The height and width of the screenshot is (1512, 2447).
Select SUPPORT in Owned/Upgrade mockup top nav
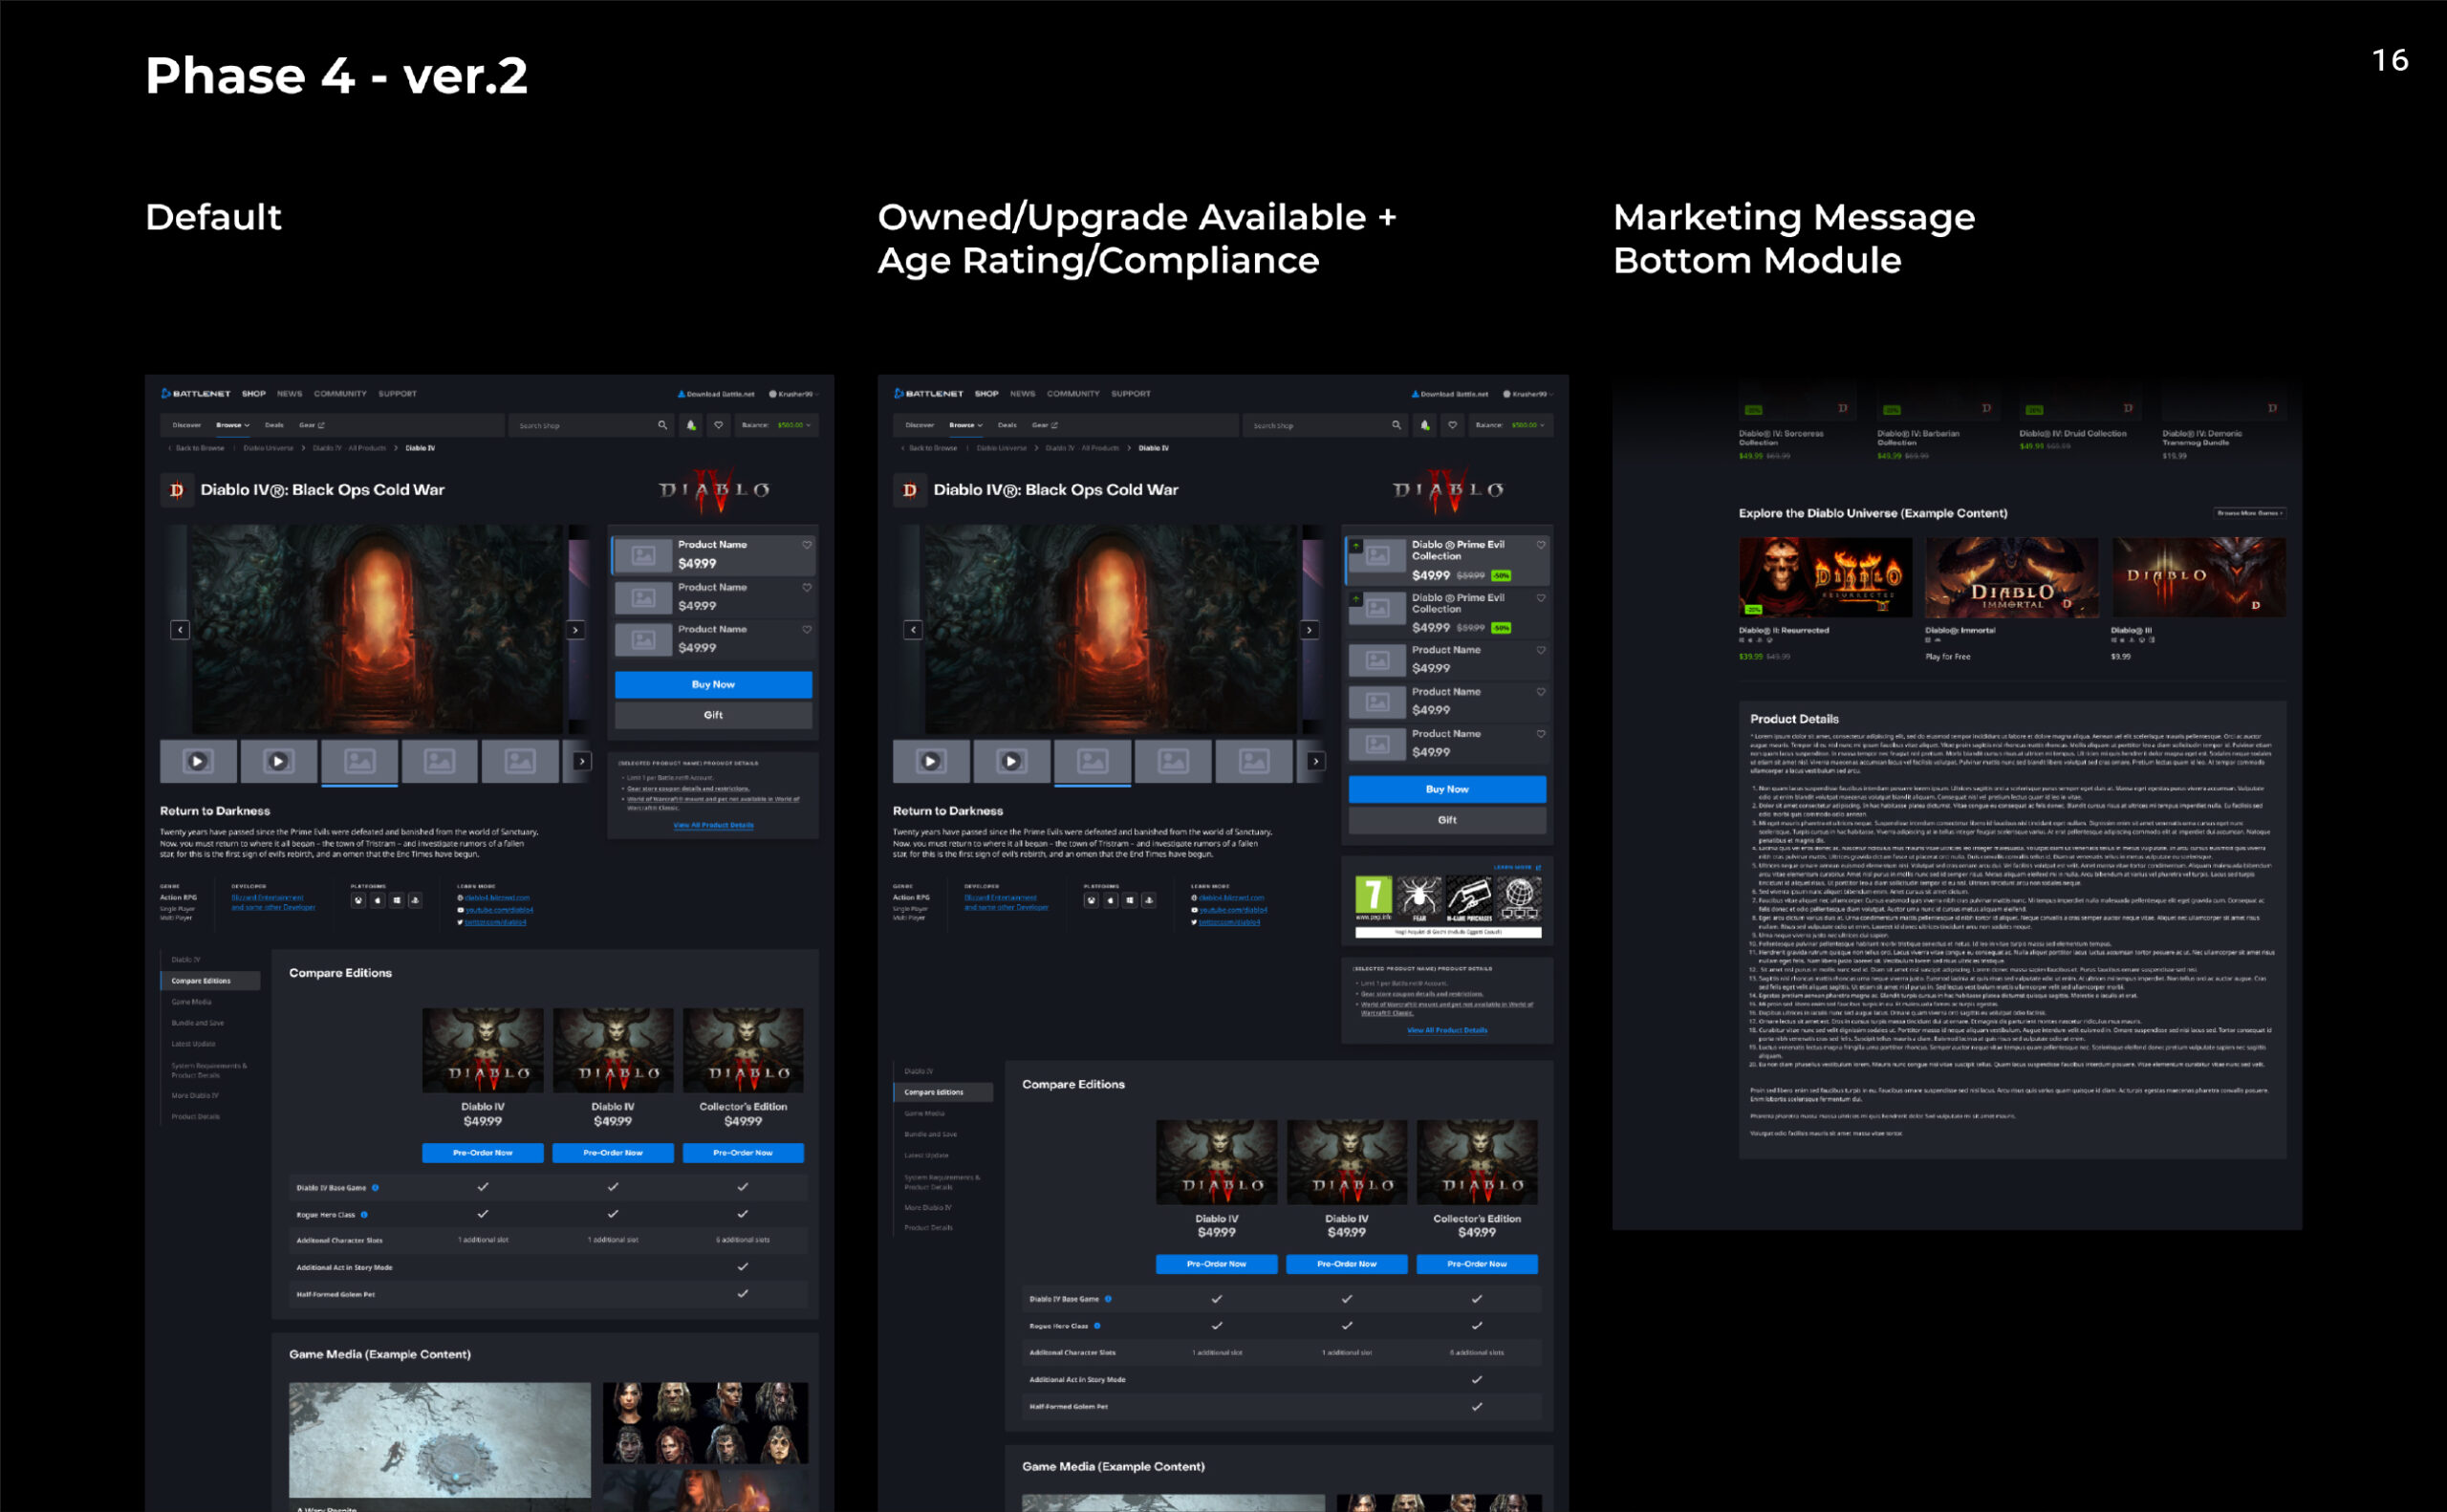click(x=1131, y=394)
